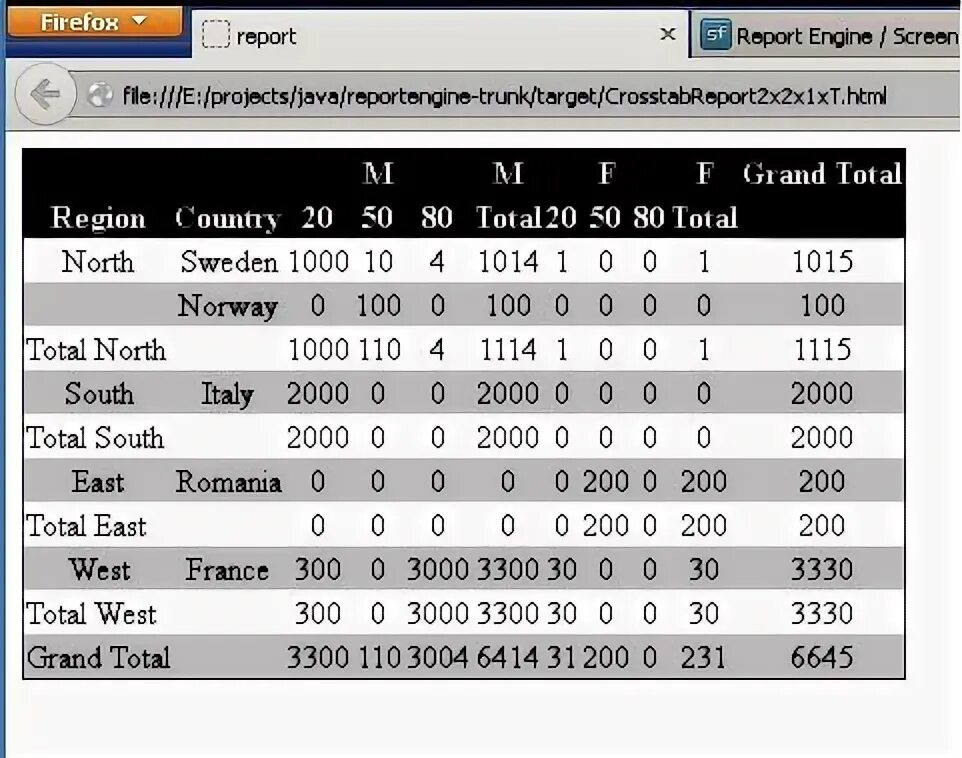Click the Region column header
962x758 pixels.
point(97,218)
